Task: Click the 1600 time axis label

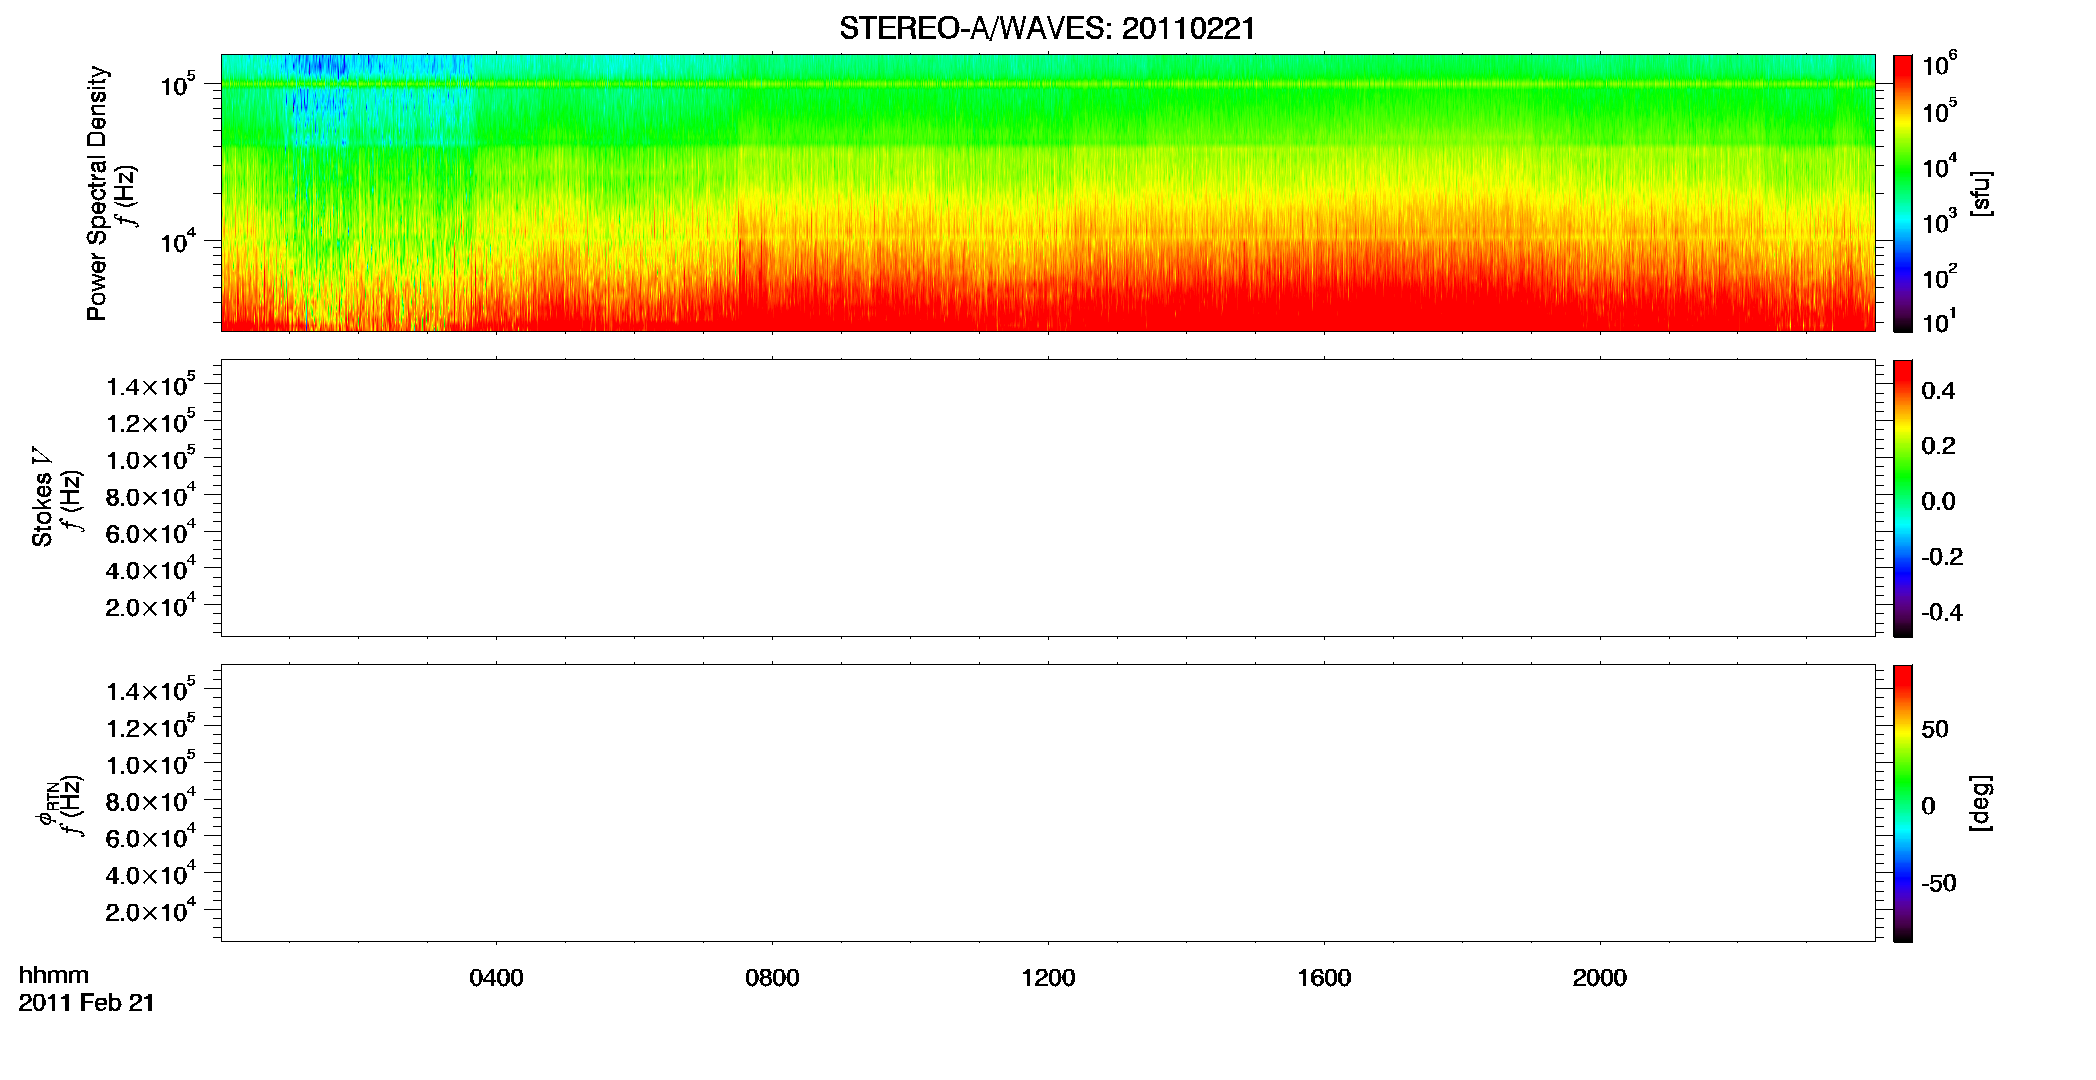Action: [x=1324, y=978]
